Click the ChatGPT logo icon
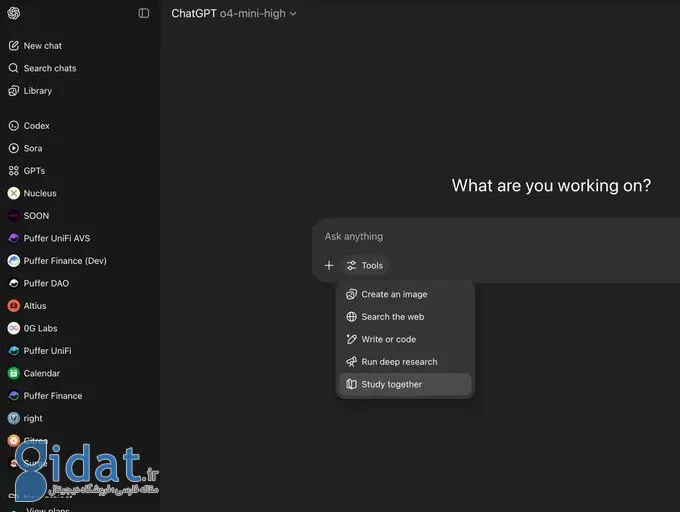Image resolution: width=680 pixels, height=512 pixels. click(x=13, y=13)
